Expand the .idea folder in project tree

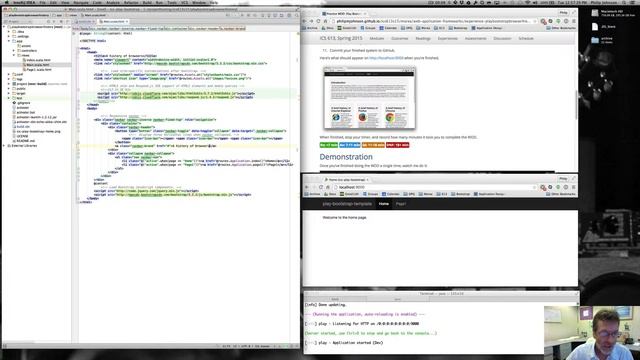tap(9, 31)
